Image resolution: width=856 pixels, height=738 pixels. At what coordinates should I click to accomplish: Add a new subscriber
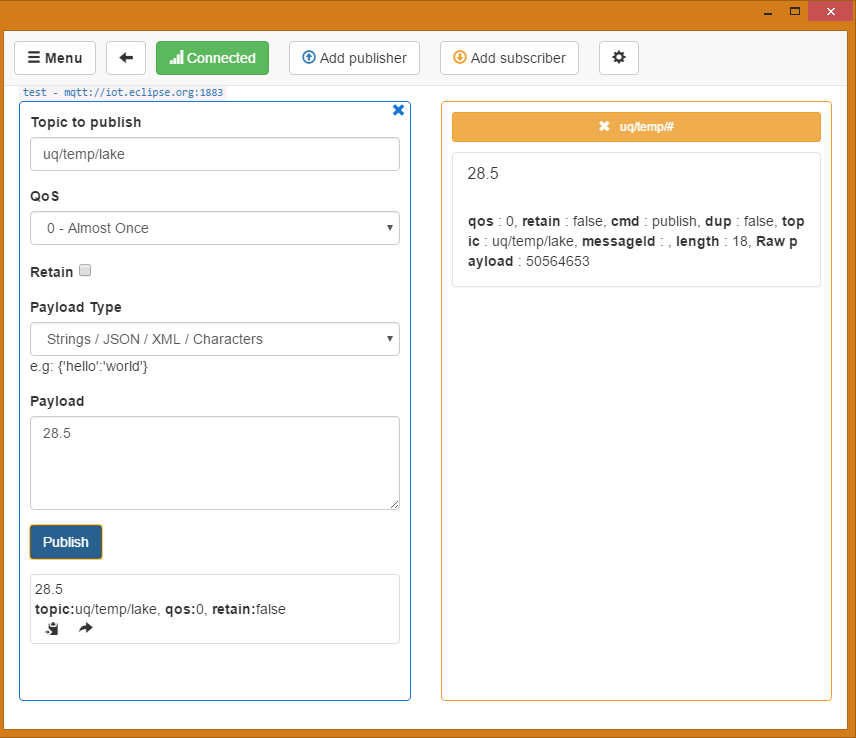[509, 58]
